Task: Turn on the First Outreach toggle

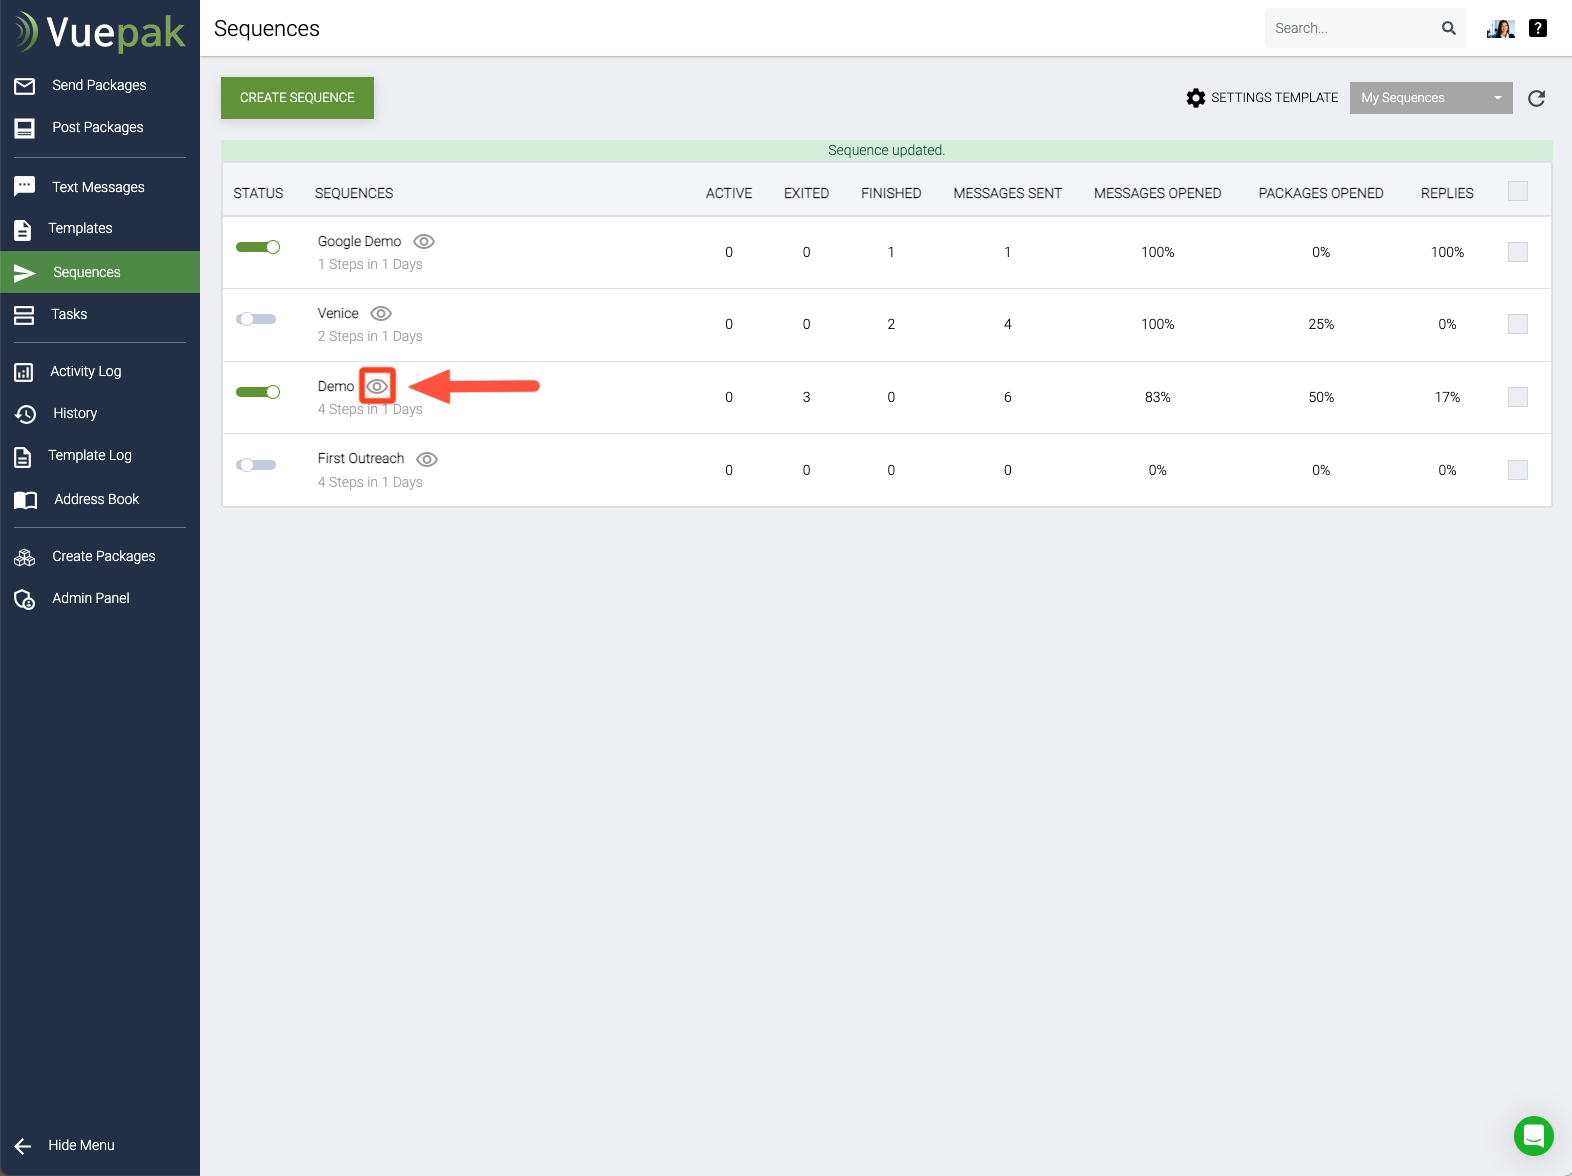Action: click(256, 465)
